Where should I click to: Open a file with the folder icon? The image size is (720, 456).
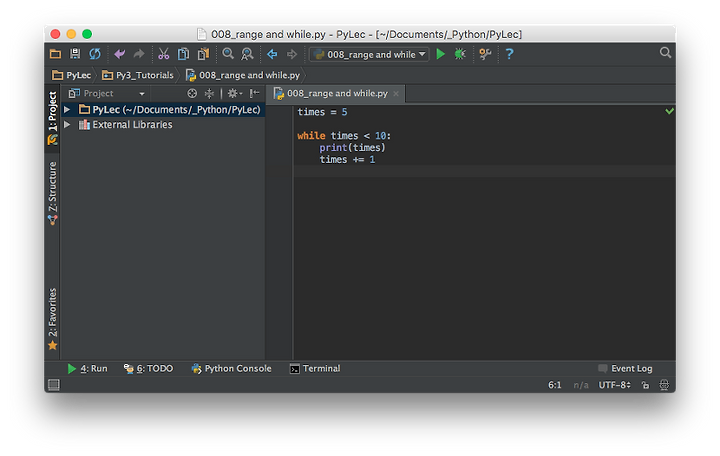click(x=56, y=54)
